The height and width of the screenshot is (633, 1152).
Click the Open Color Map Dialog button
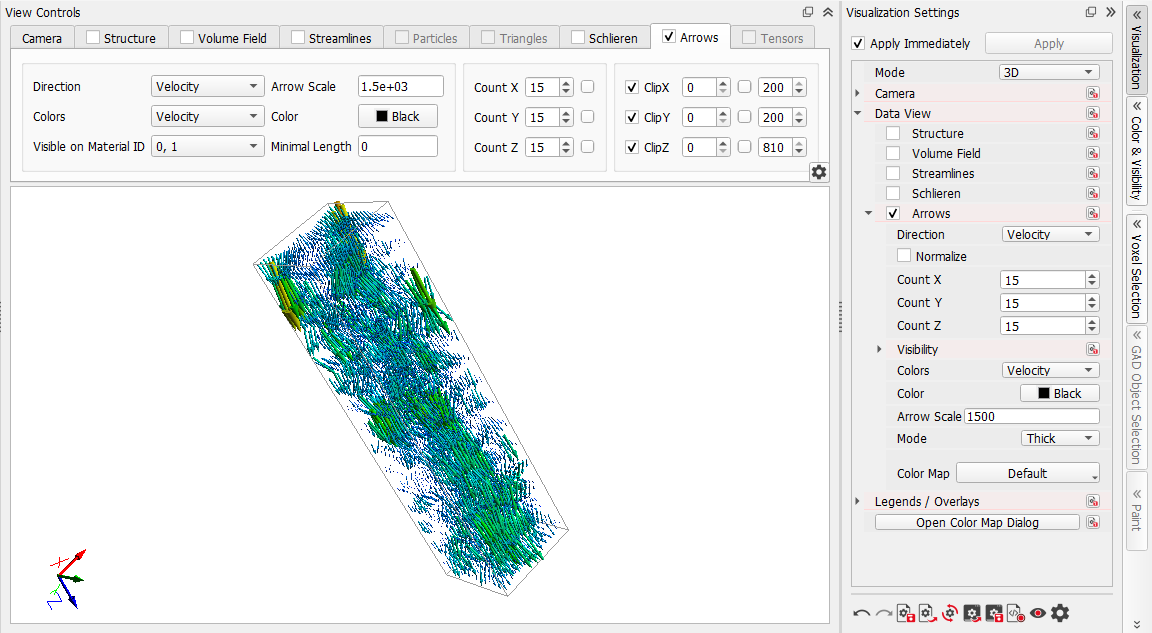977,522
